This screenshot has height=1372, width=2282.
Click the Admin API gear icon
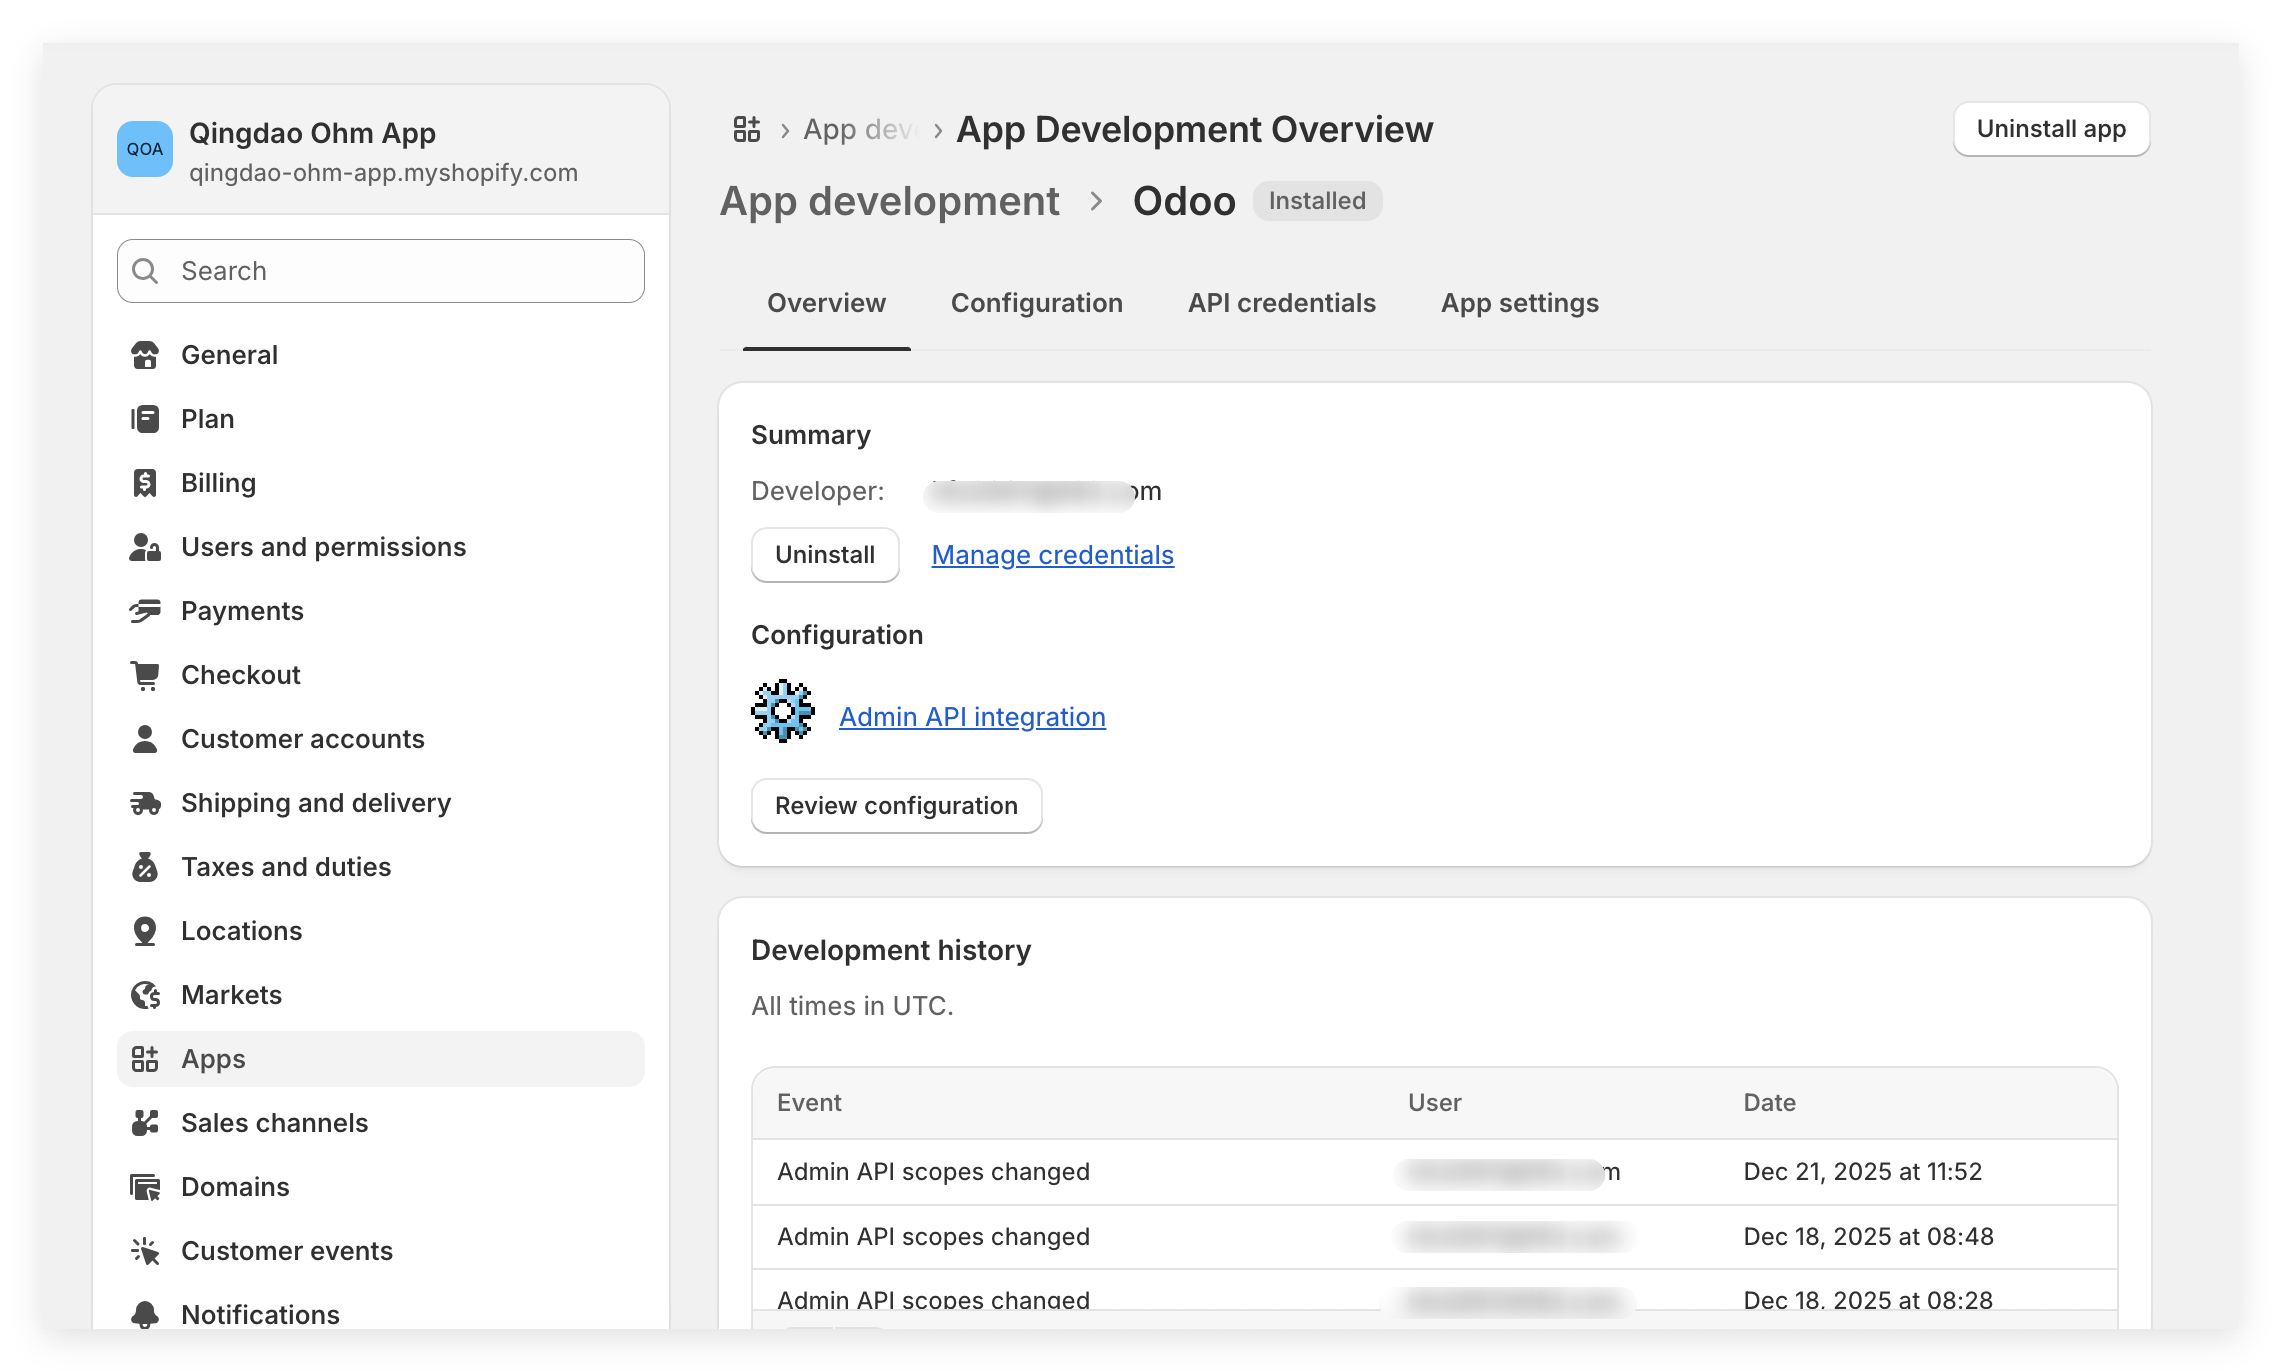[x=783, y=711]
